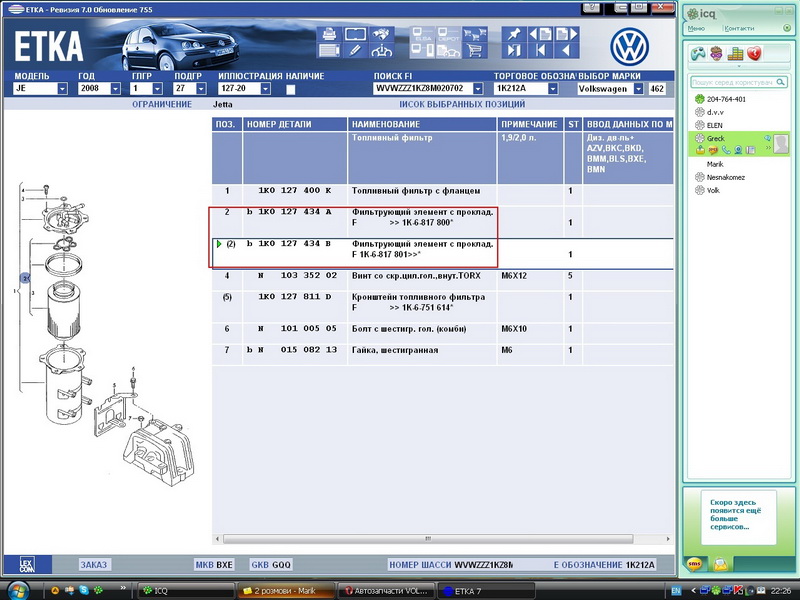This screenshot has width=800, height=600.
Task: Click the ICQ red heart icon
Action: click(754, 53)
